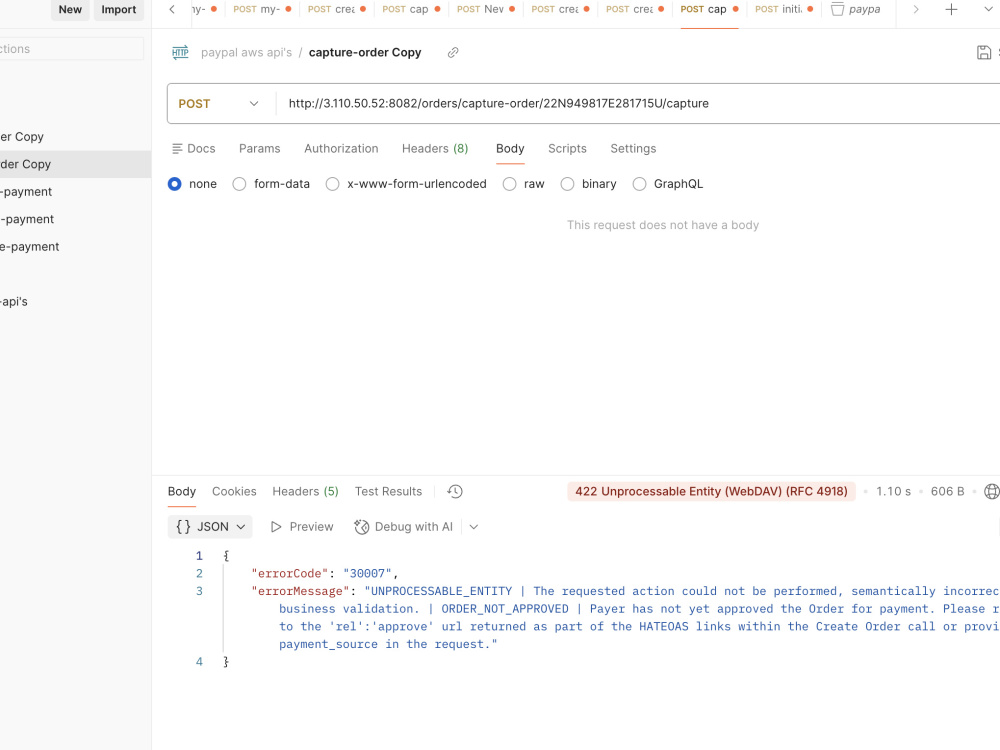This screenshot has height=750, width=1000.
Task: Open the request Settings tab
Action: point(633,149)
